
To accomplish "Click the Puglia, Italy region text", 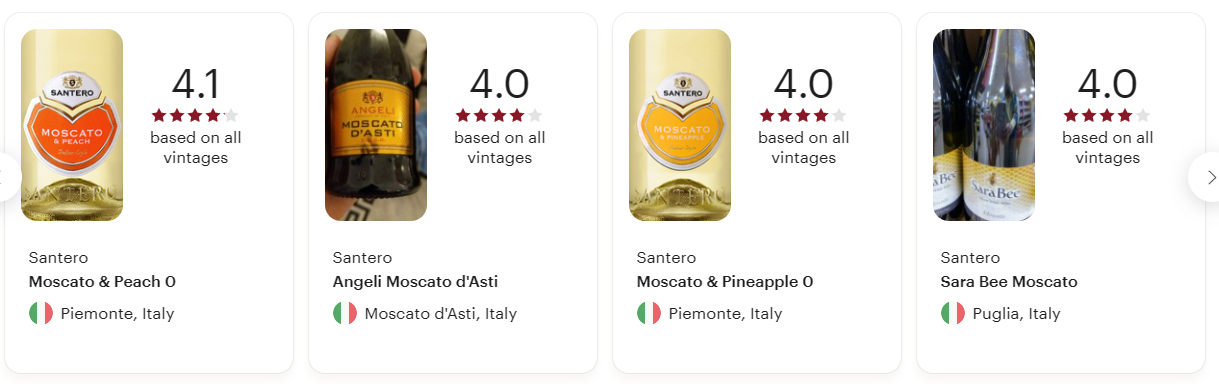I will pyautogui.click(x=1014, y=313).
